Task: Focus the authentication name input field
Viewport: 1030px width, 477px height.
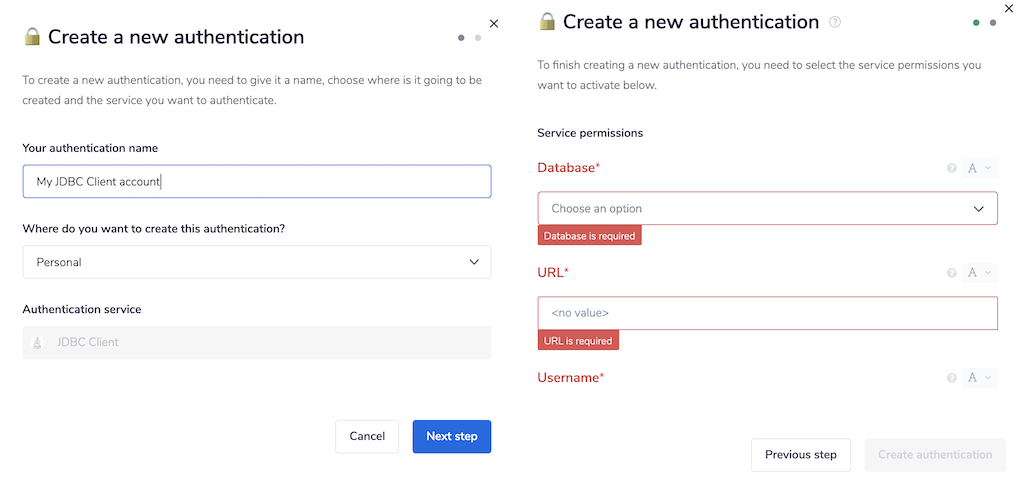Action: coord(256,181)
